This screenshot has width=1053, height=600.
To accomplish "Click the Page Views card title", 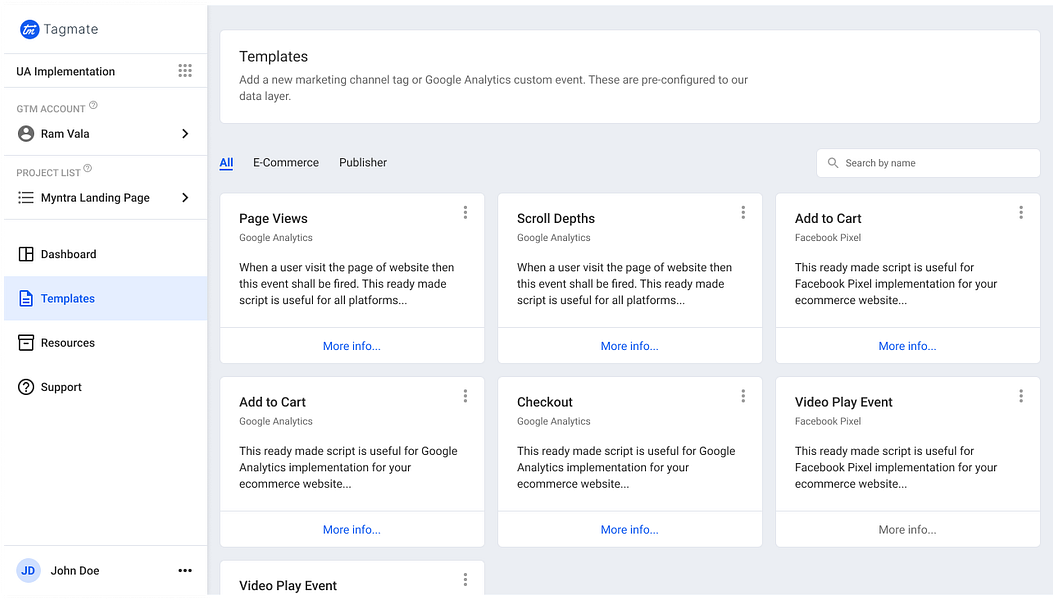I will tap(273, 218).
